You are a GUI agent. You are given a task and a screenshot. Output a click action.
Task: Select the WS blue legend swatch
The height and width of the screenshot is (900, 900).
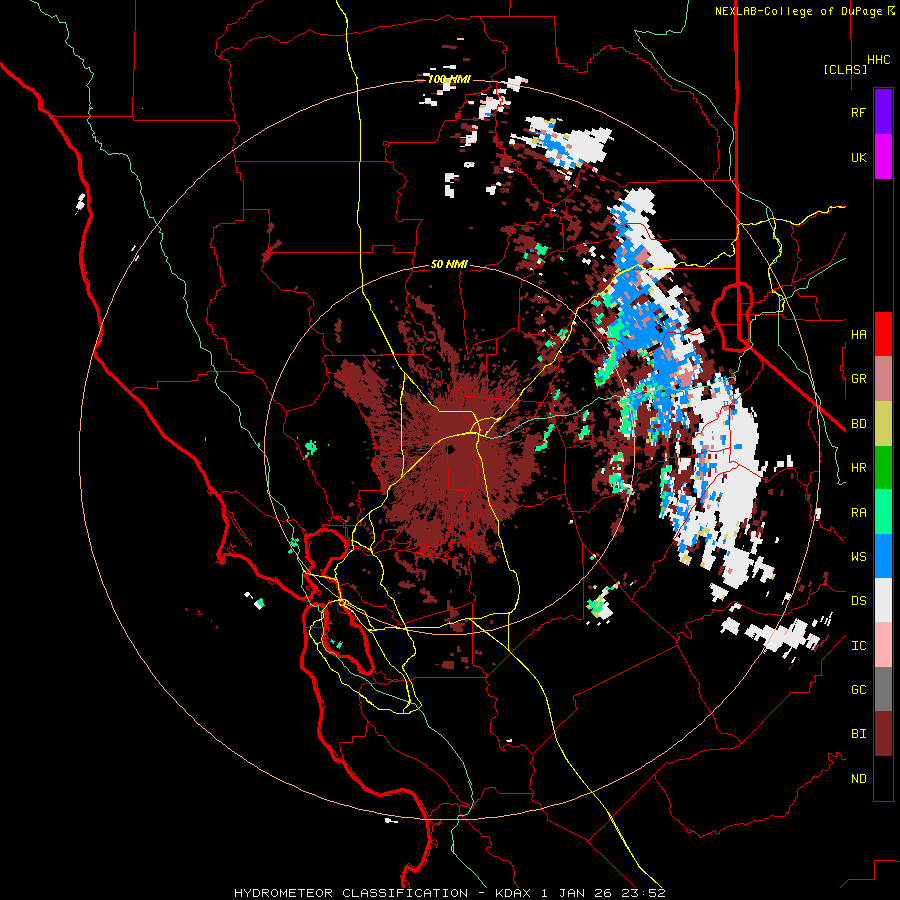pos(883,556)
